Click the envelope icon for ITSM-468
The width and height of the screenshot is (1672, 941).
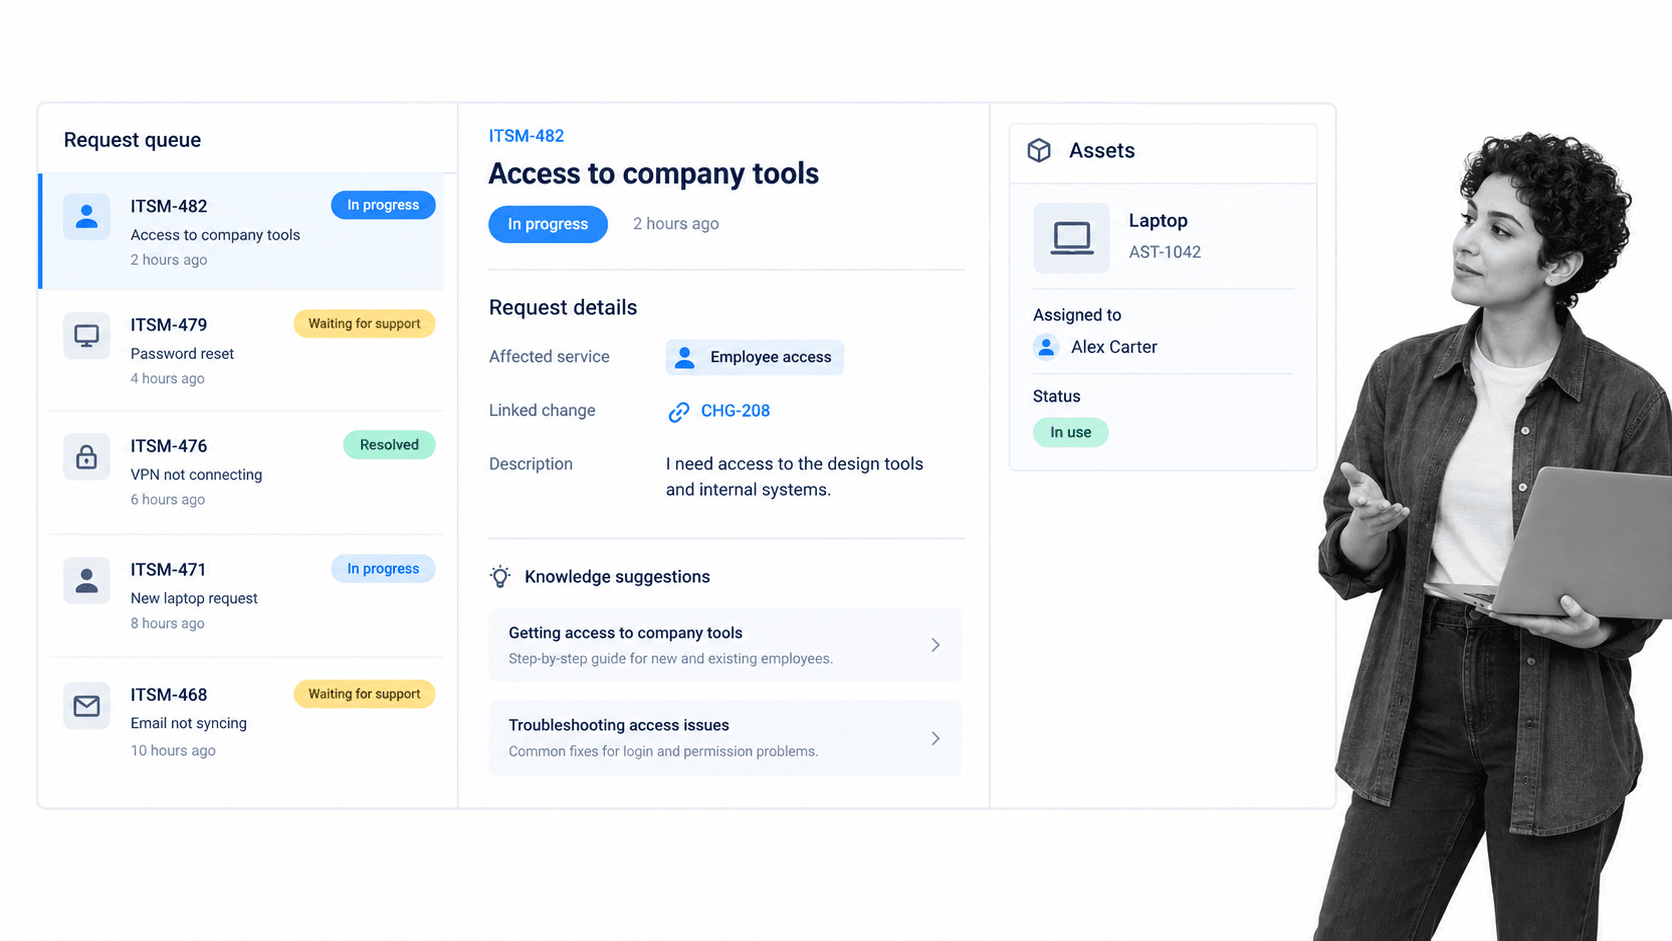pyautogui.click(x=87, y=706)
